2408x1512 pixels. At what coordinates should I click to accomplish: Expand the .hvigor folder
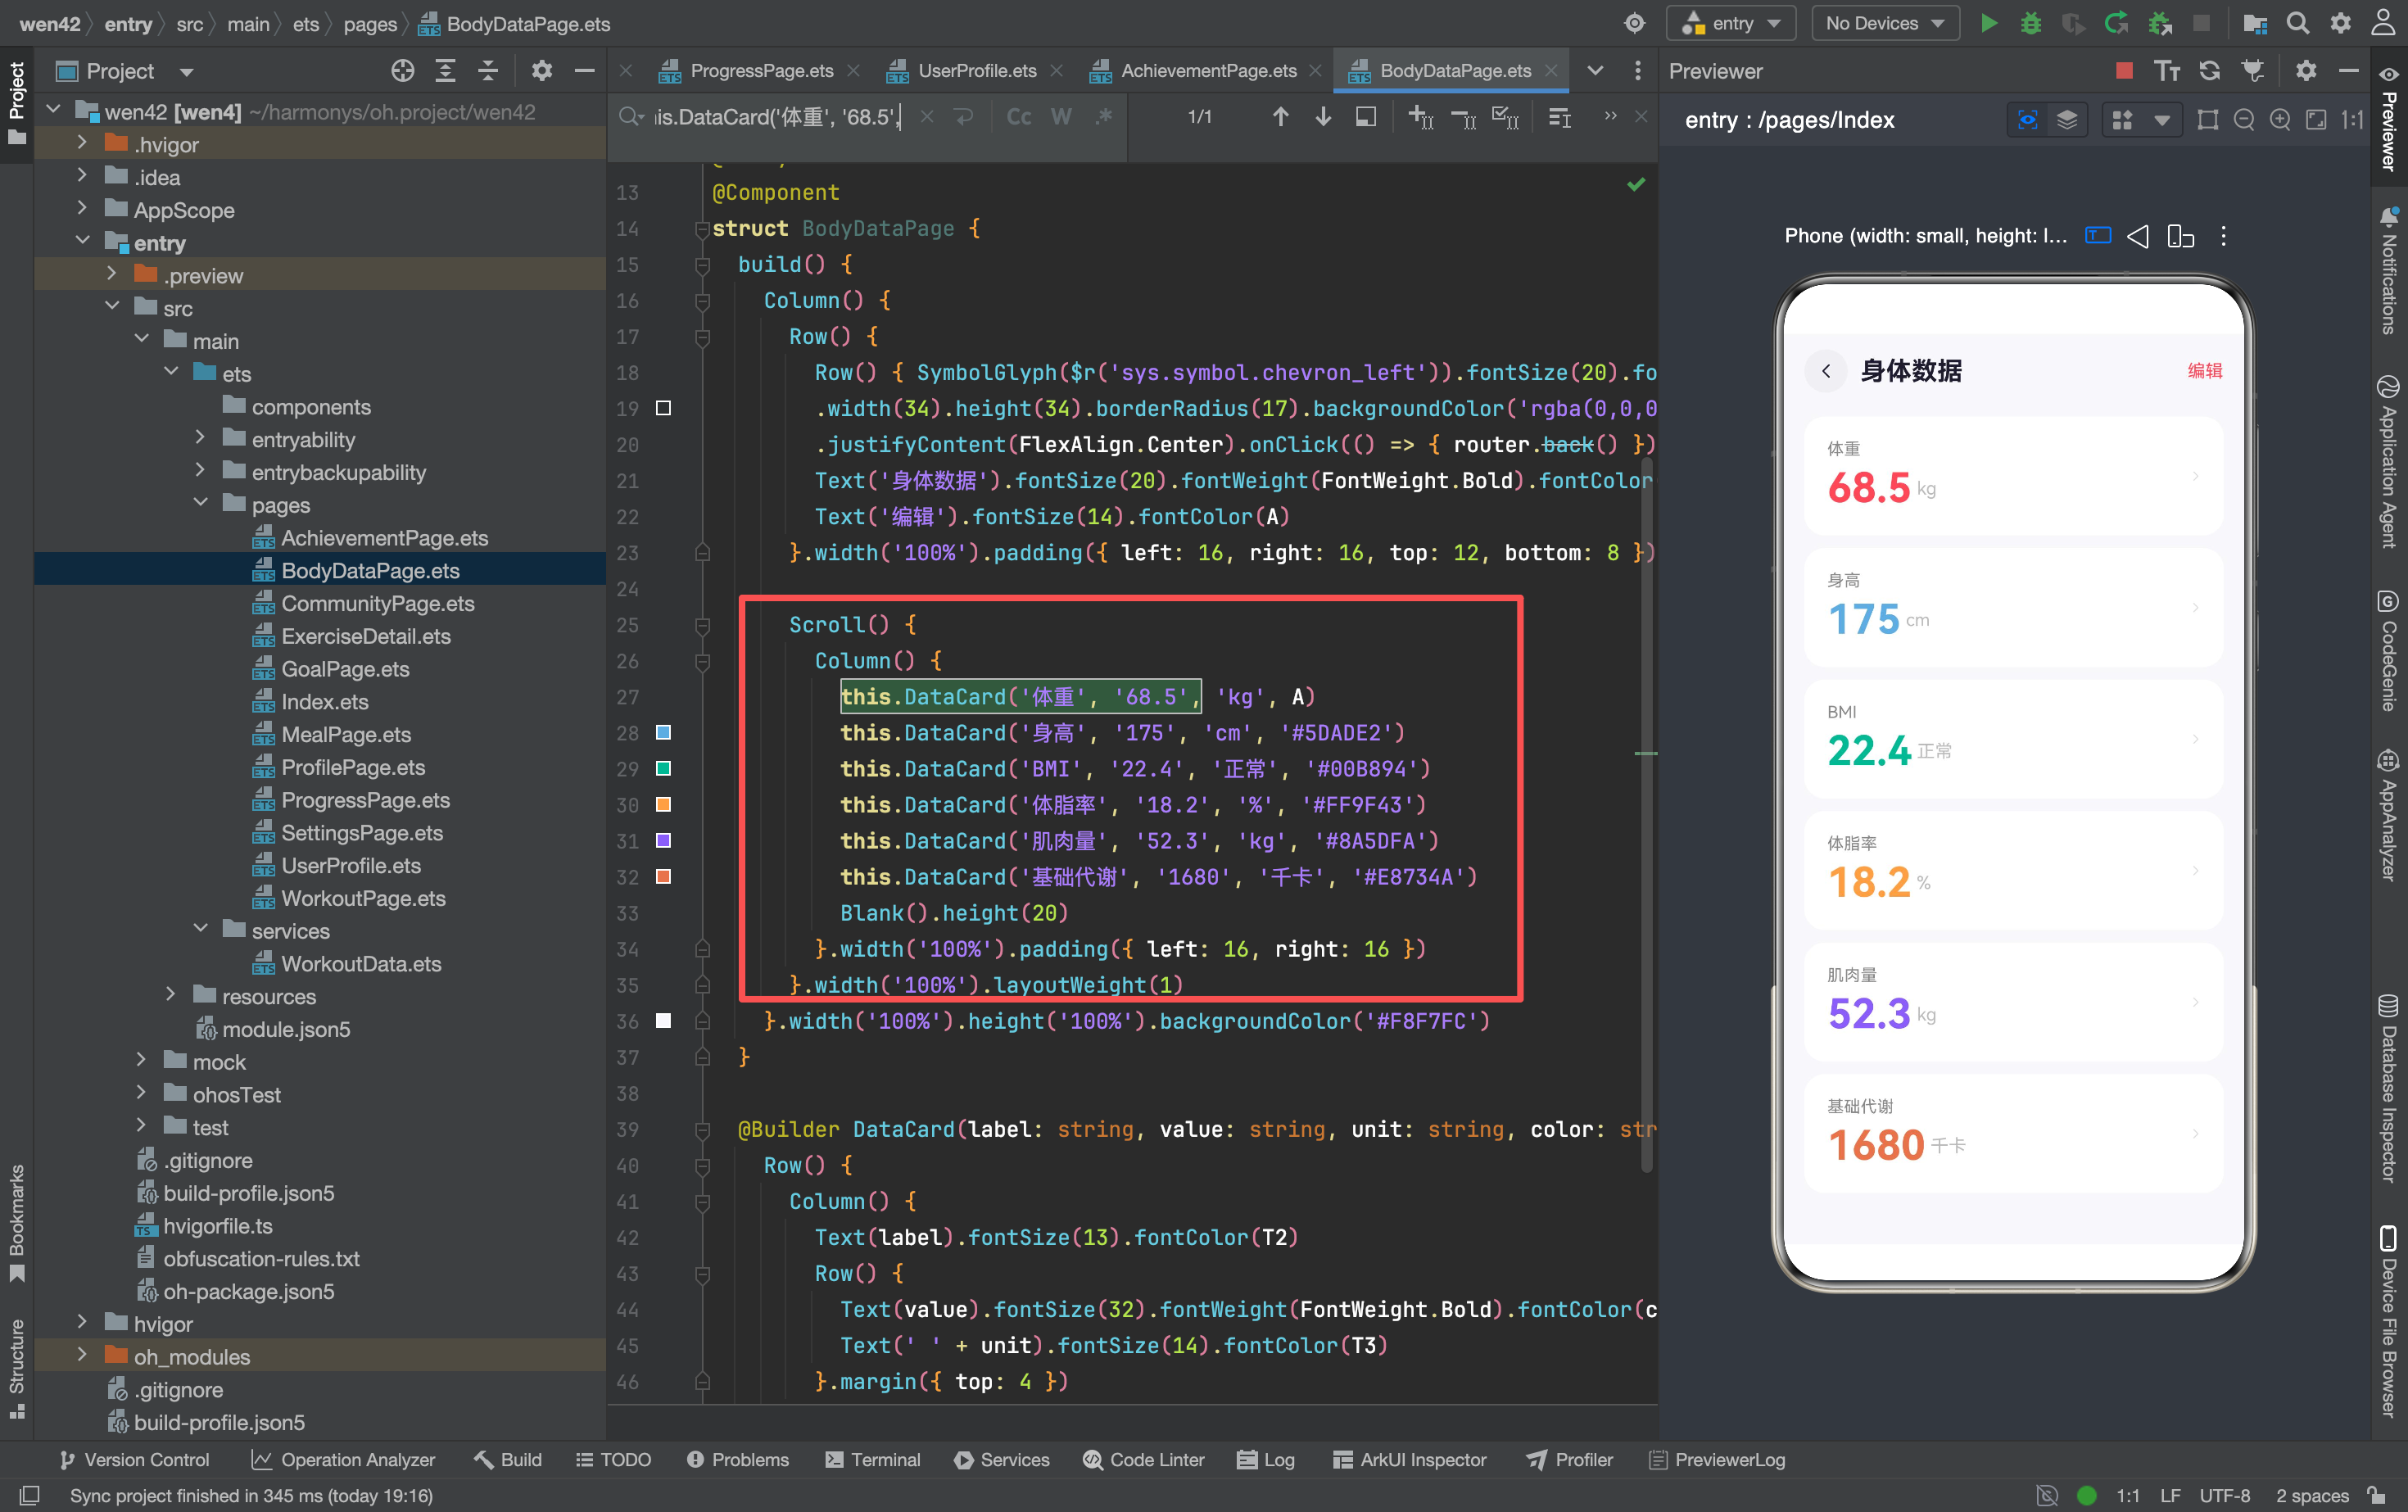[82, 144]
